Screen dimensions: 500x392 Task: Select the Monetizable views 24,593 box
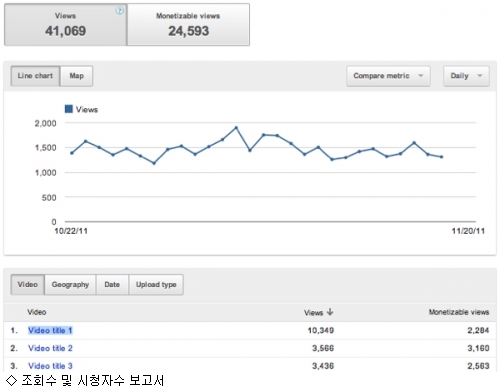[188, 25]
